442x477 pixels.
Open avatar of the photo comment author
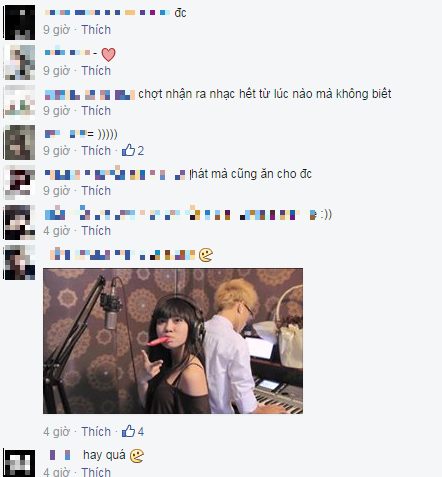[20, 262]
